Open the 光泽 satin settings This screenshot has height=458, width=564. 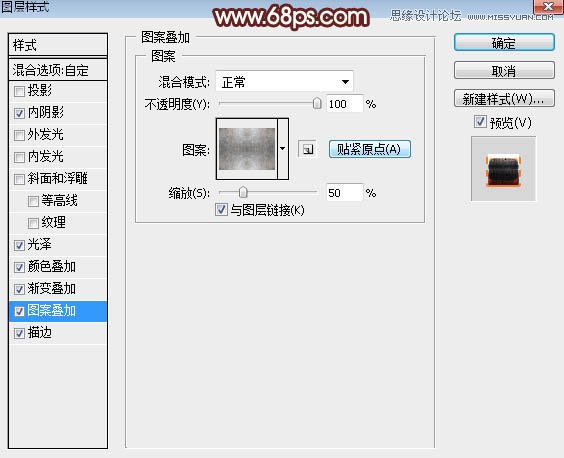click(40, 244)
